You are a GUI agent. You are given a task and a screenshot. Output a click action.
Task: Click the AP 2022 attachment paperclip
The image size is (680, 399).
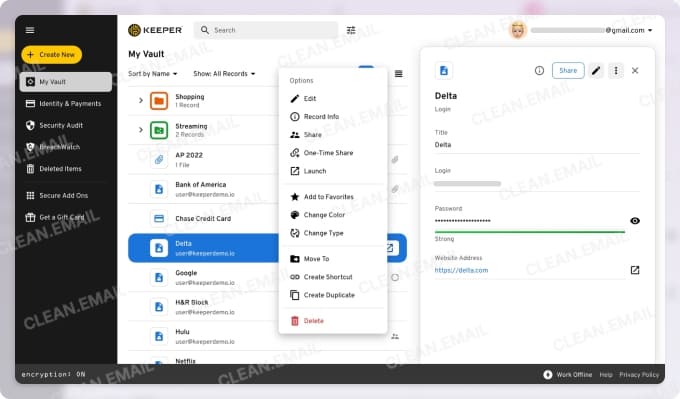[395, 160]
